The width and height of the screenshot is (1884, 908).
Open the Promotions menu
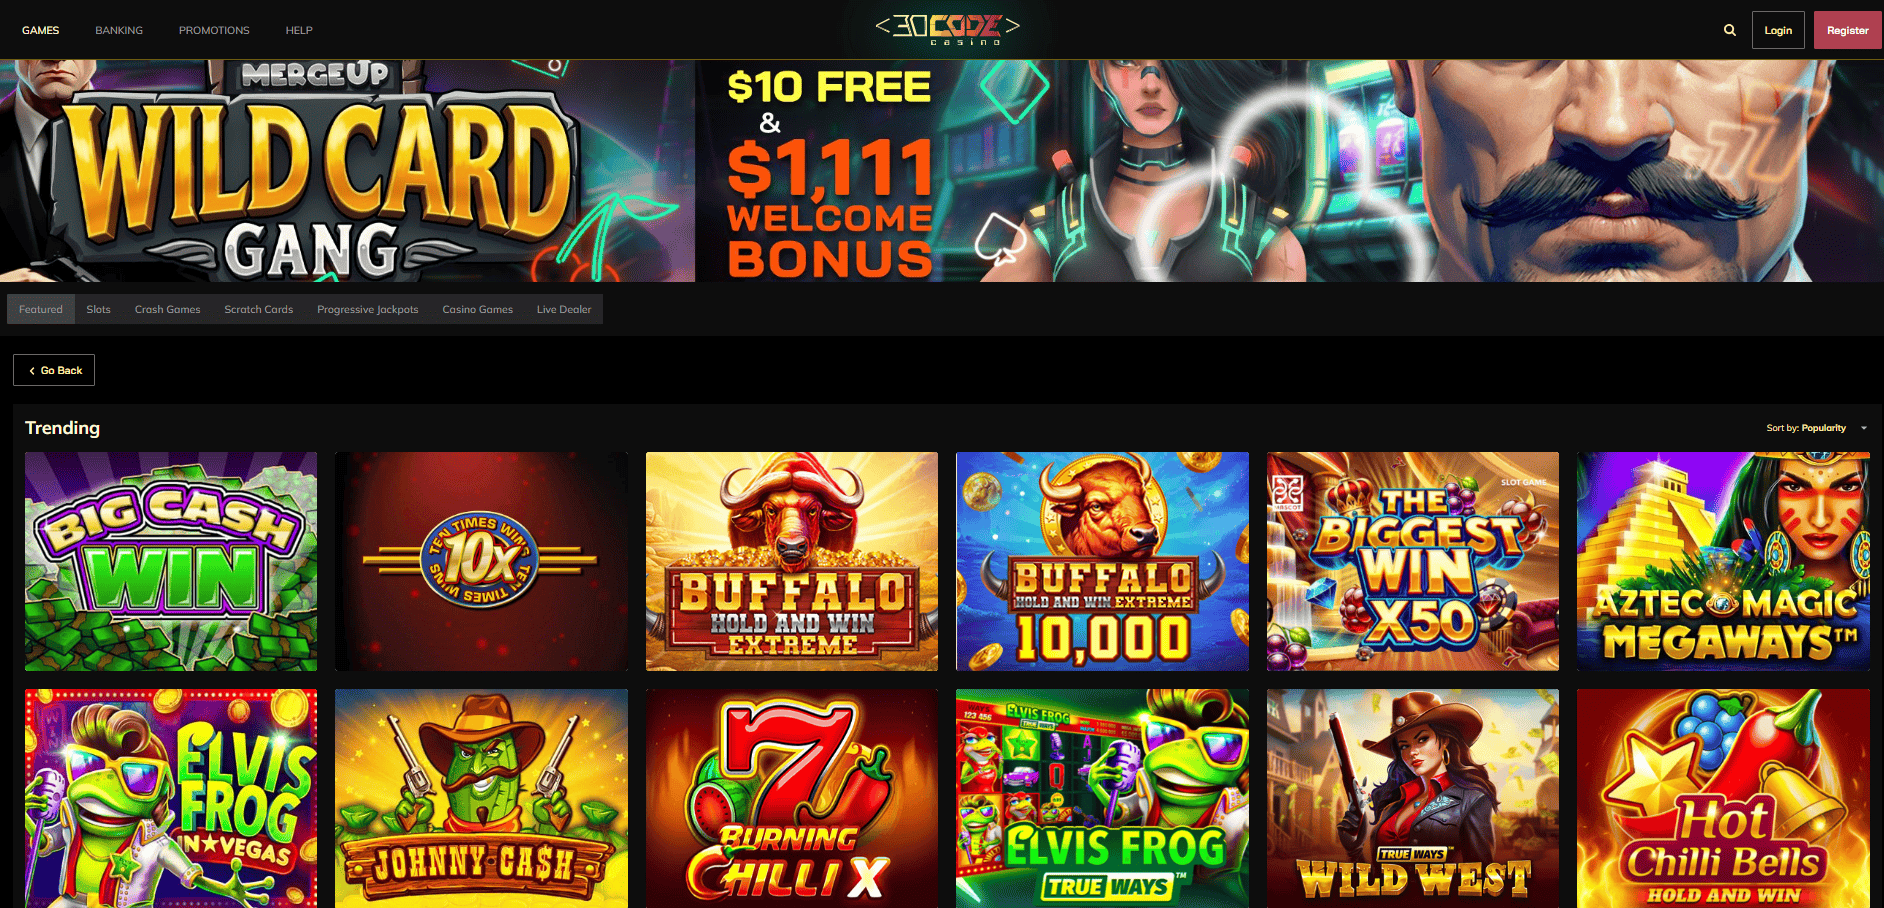214,30
